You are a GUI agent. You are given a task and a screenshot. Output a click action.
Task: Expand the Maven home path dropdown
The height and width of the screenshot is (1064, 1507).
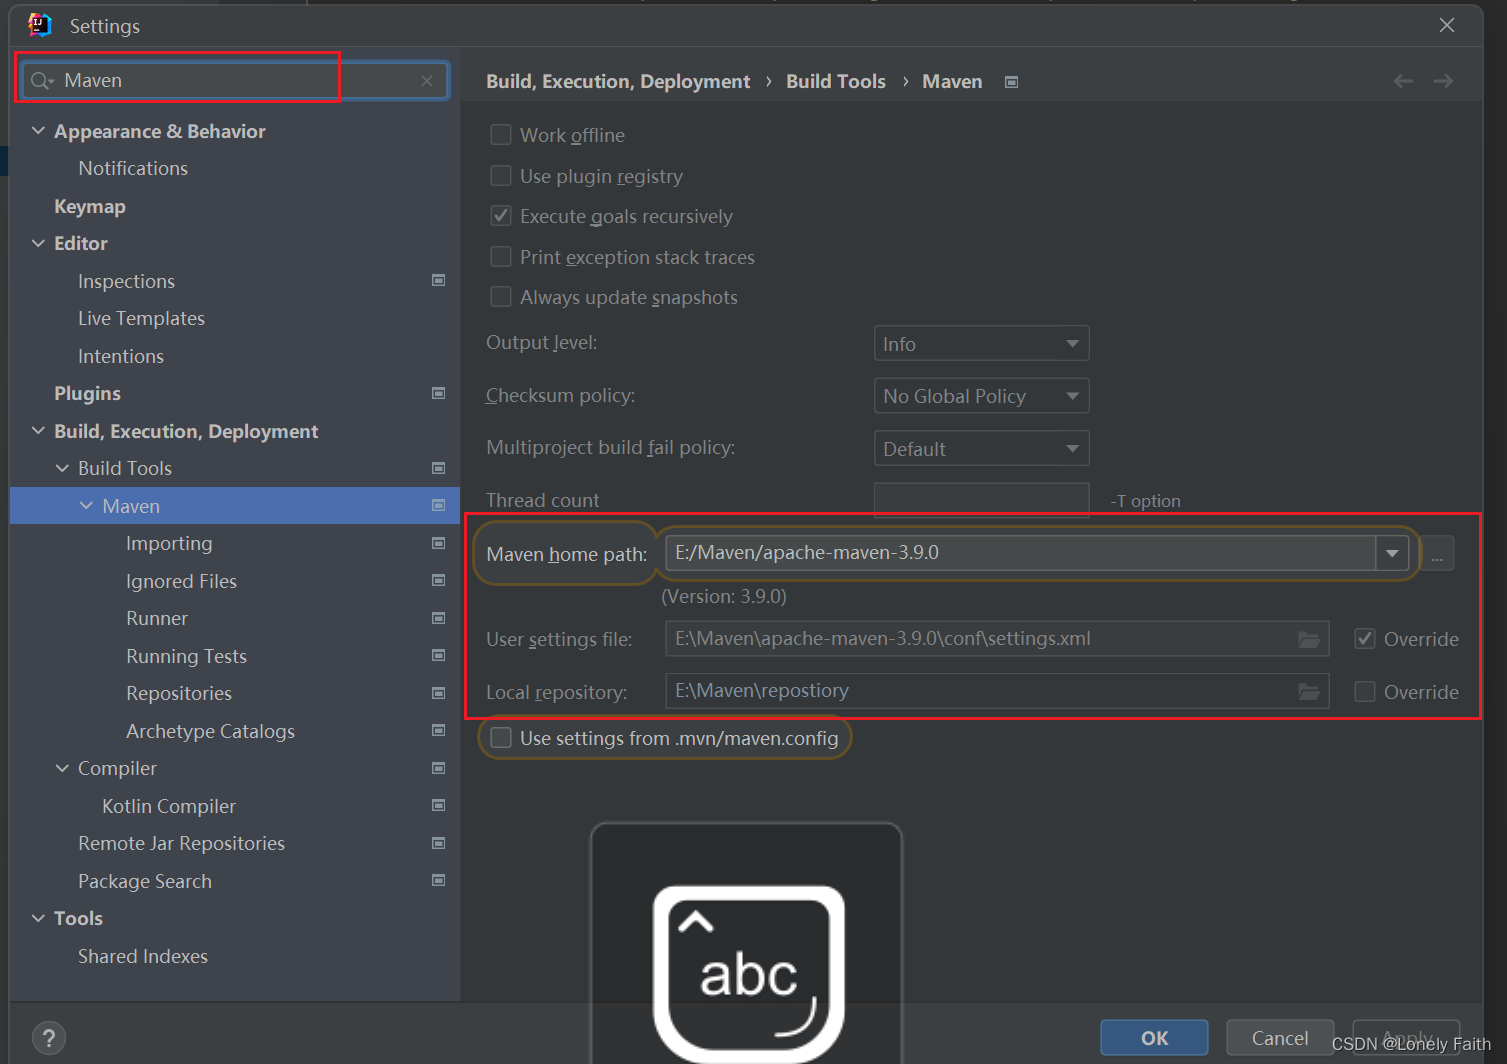(1392, 552)
